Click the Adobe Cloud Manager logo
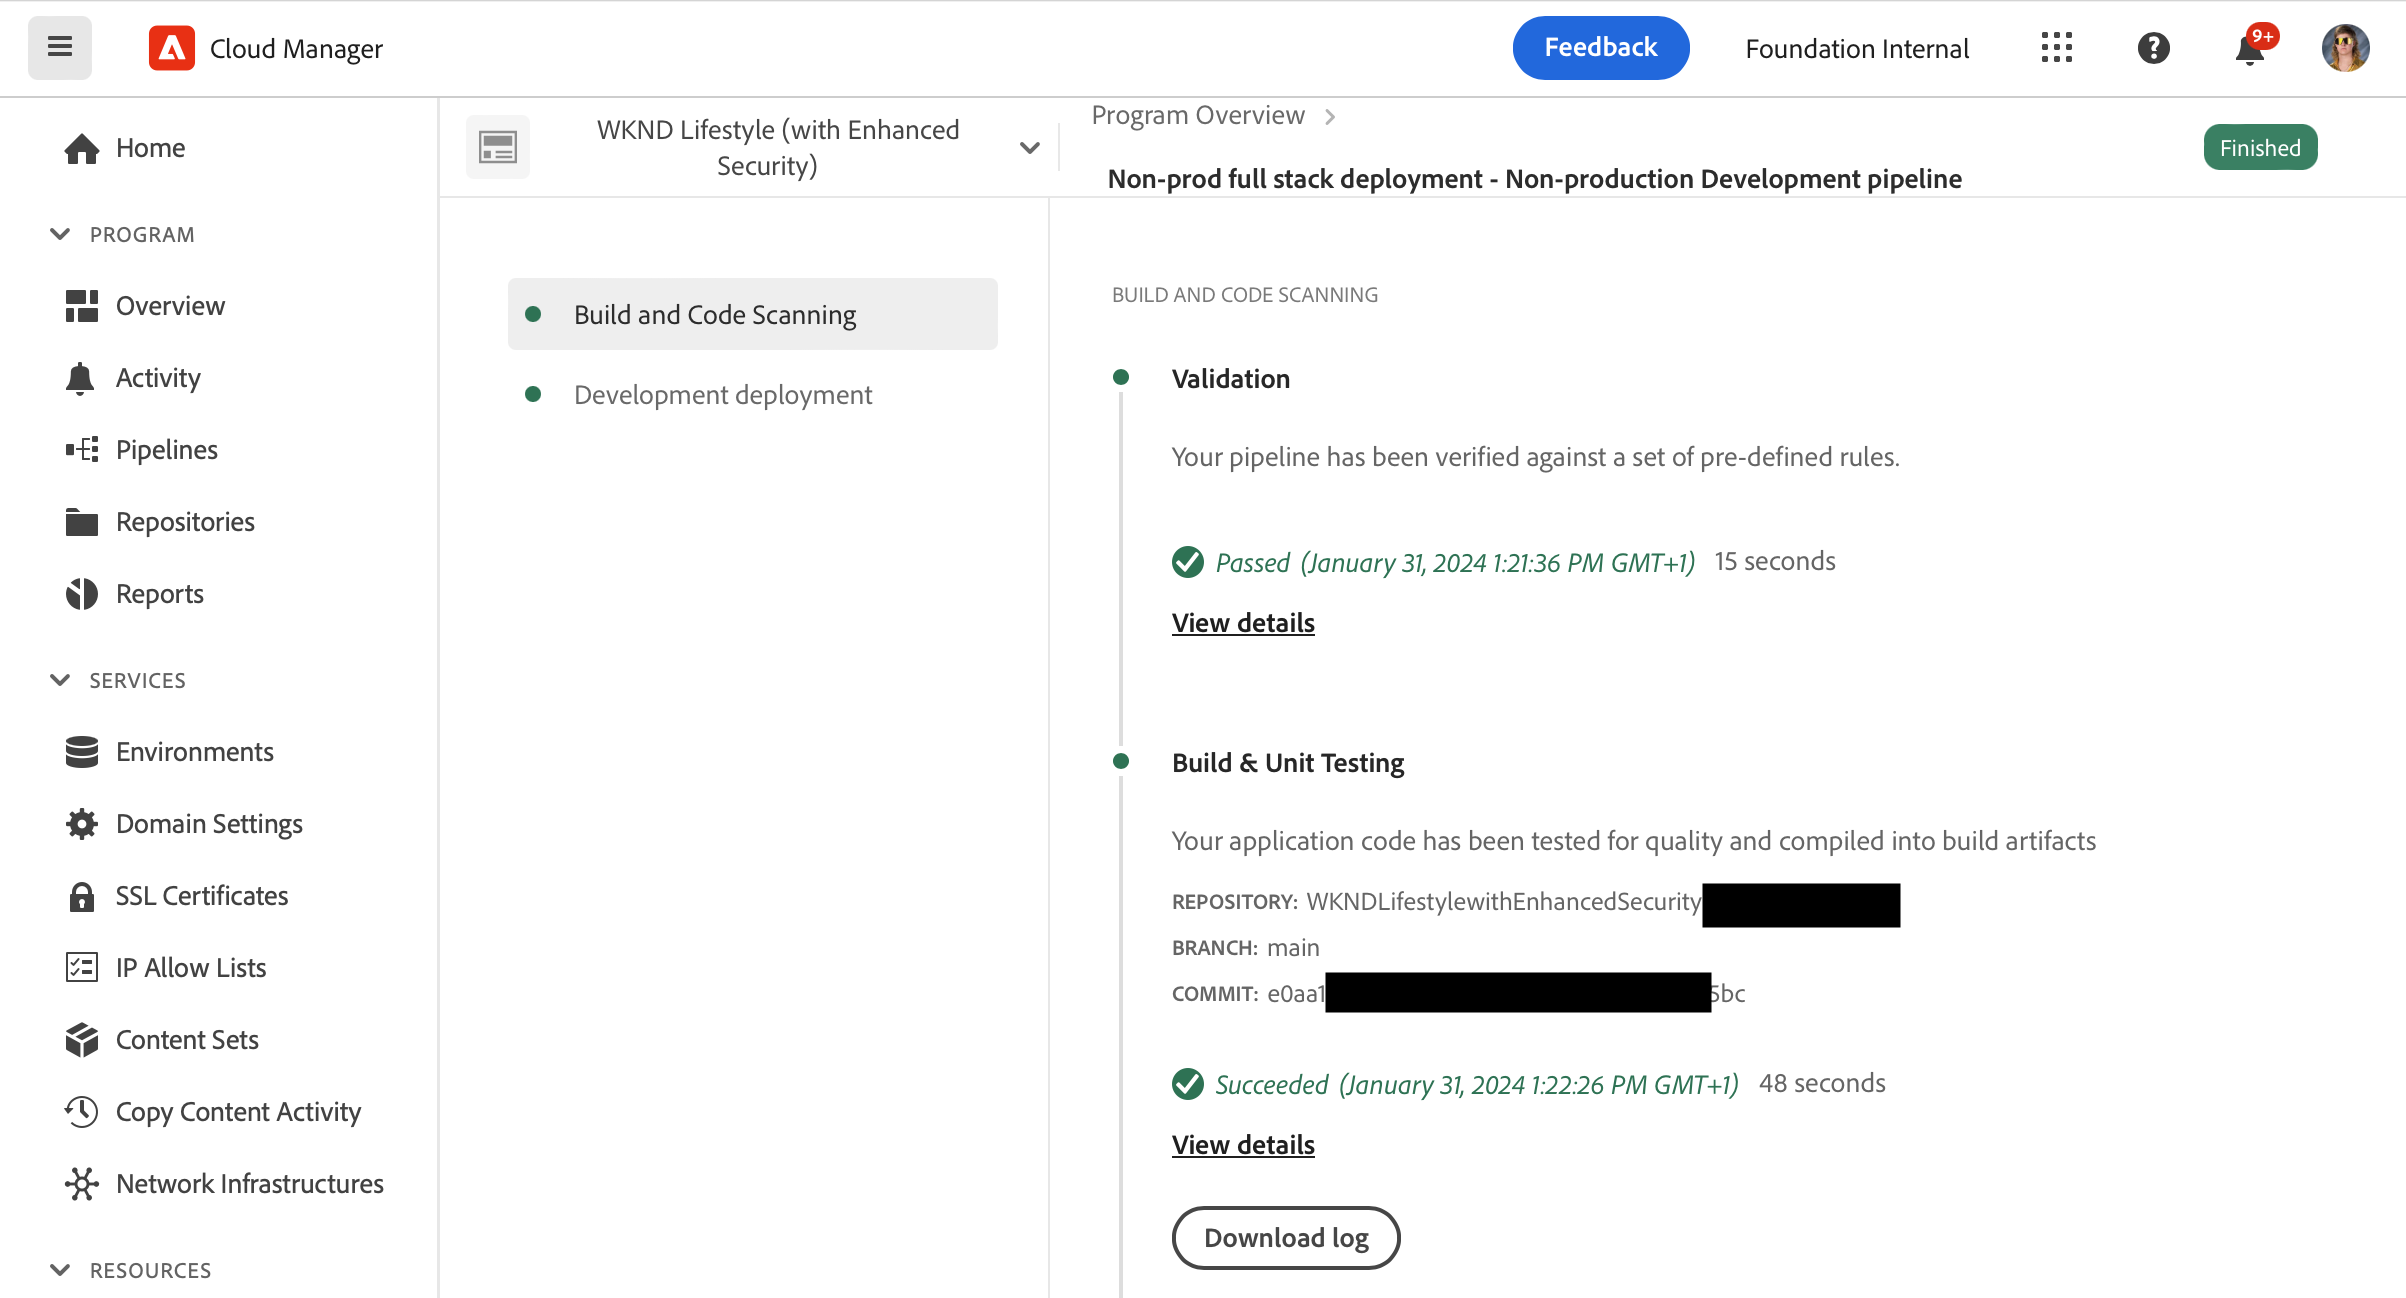The height and width of the screenshot is (1298, 2406). 172,48
